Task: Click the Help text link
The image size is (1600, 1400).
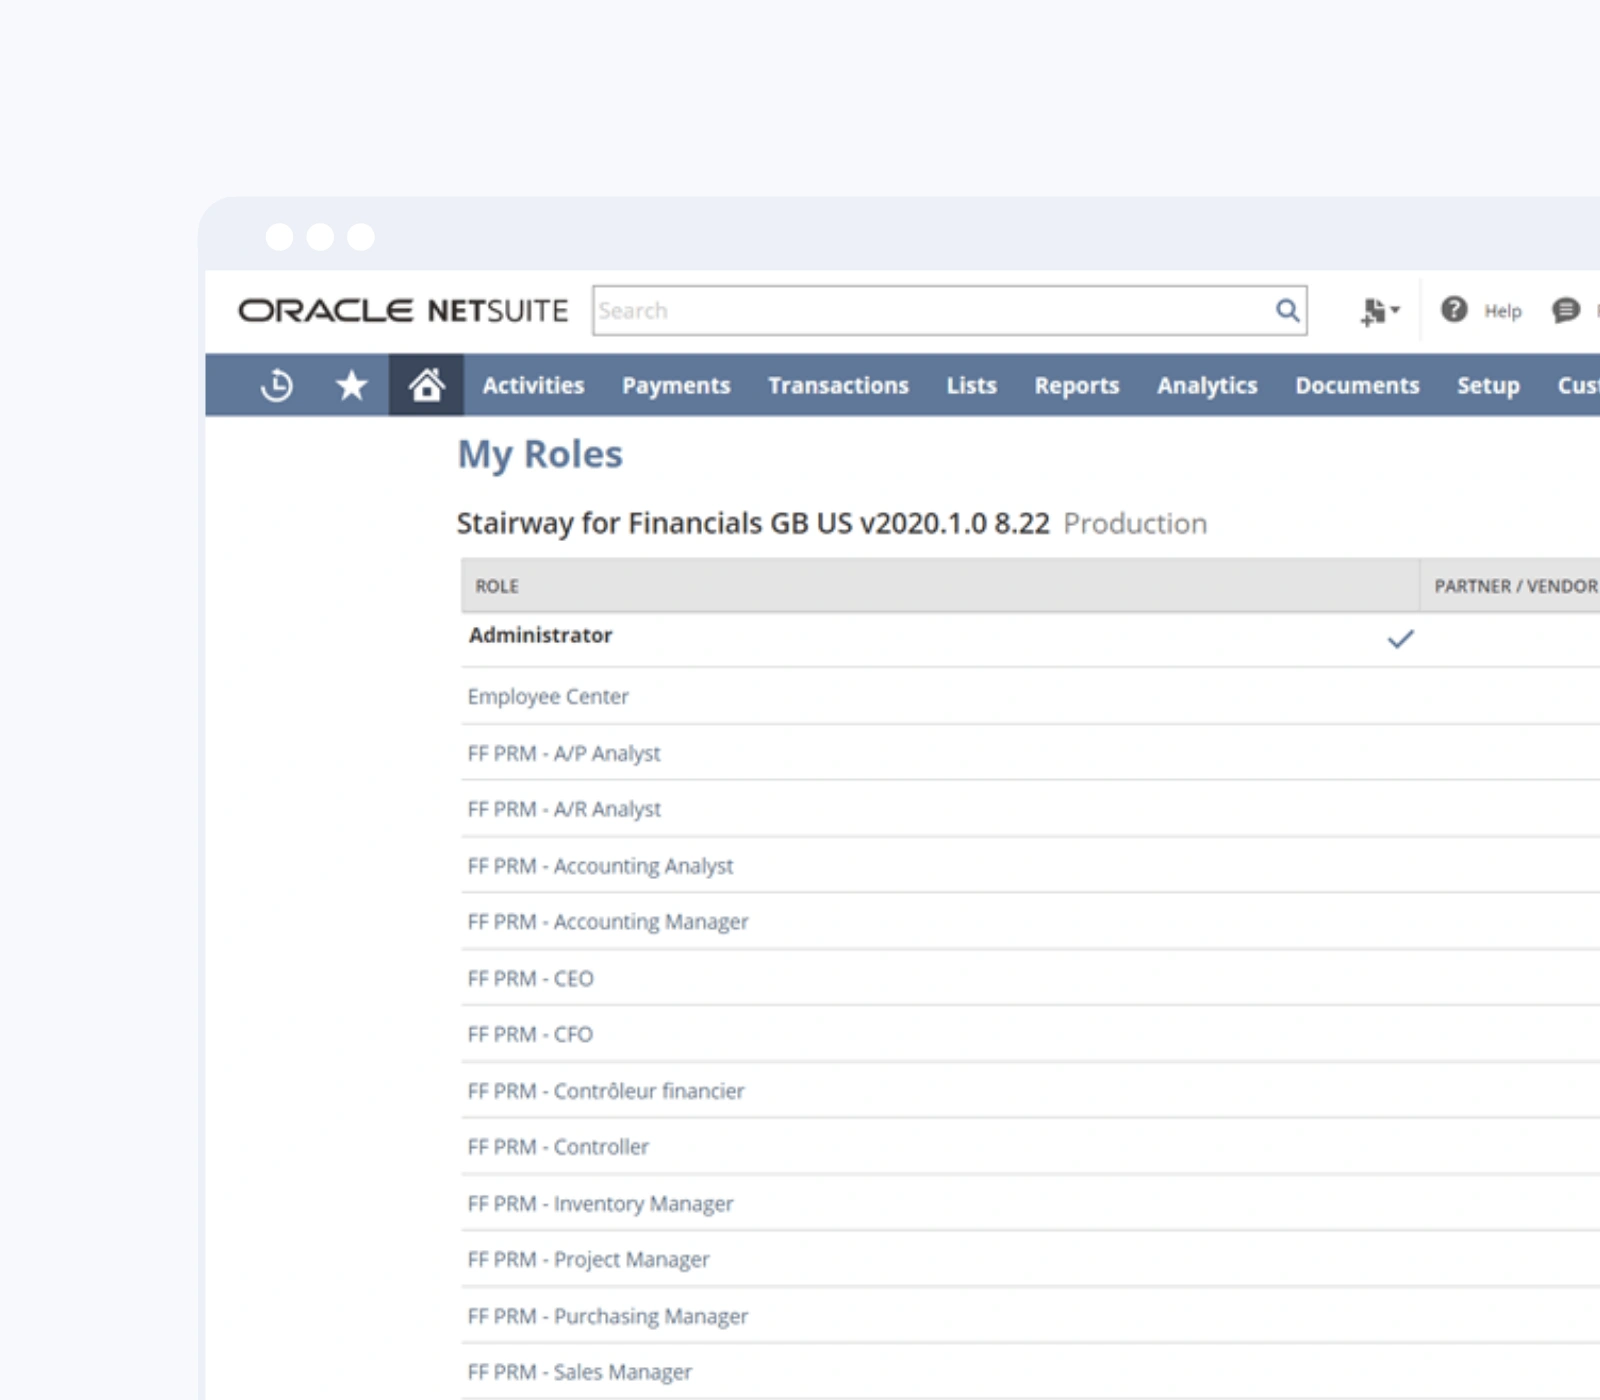Action: click(x=1502, y=311)
